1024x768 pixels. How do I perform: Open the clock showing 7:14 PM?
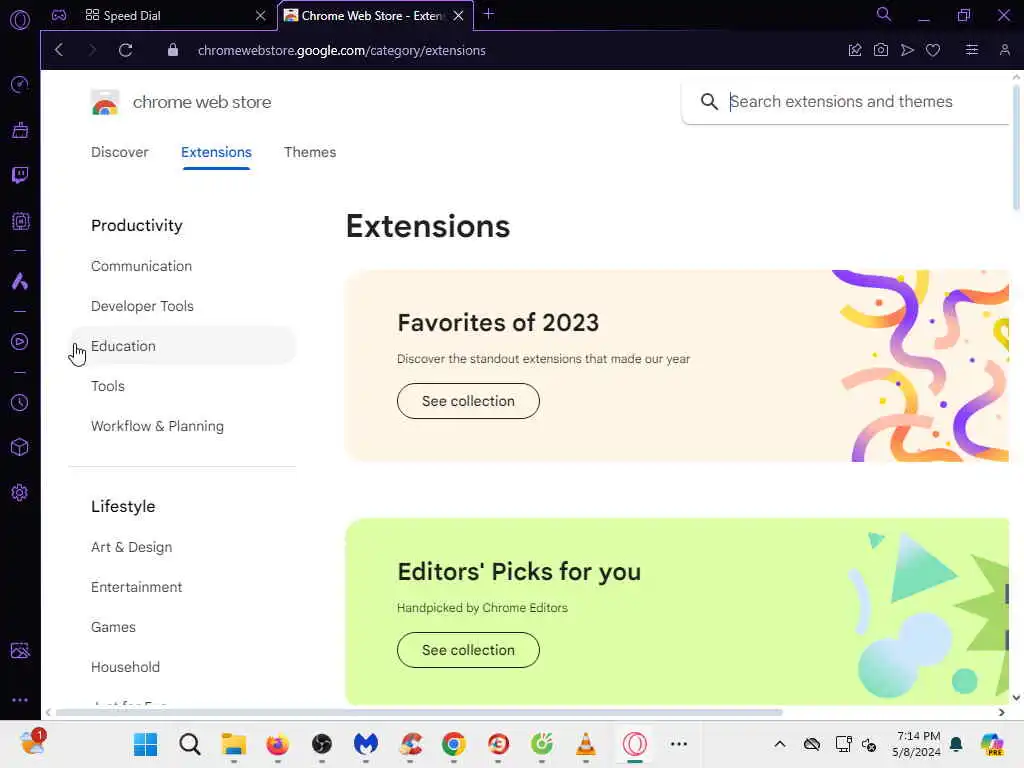click(917, 744)
